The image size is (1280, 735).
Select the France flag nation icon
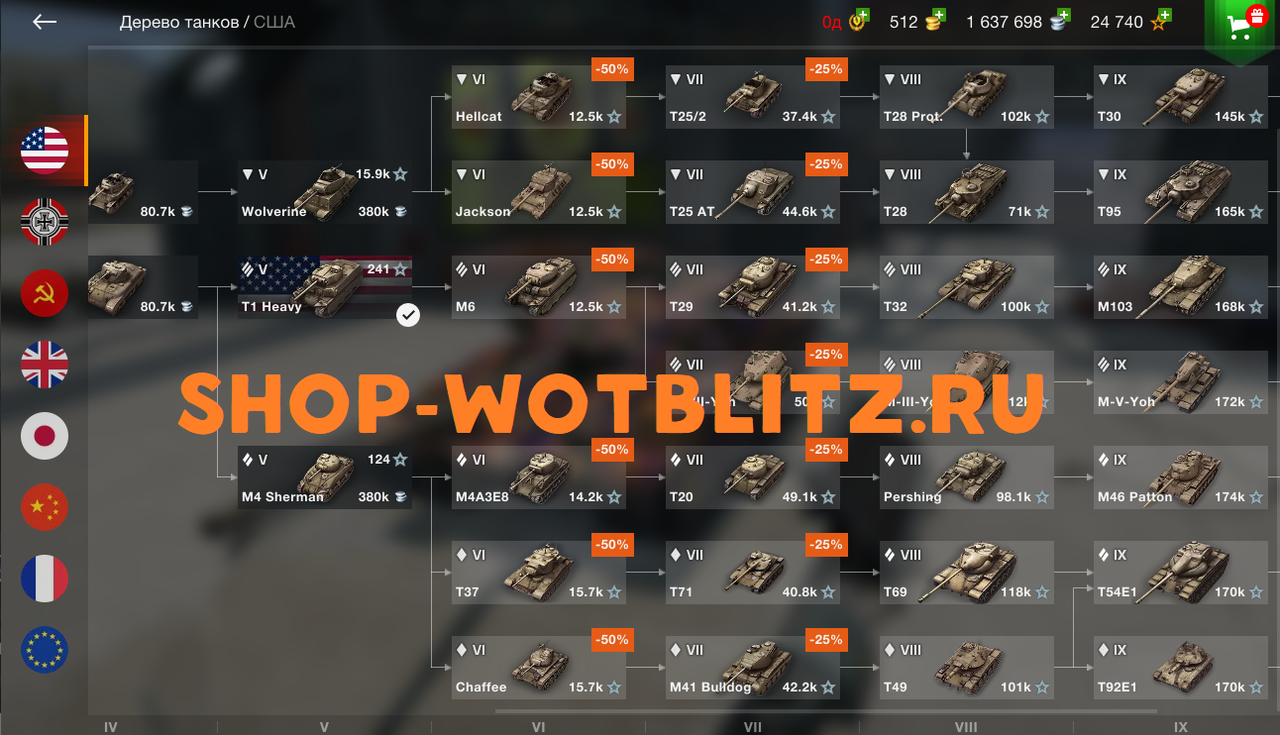point(45,578)
